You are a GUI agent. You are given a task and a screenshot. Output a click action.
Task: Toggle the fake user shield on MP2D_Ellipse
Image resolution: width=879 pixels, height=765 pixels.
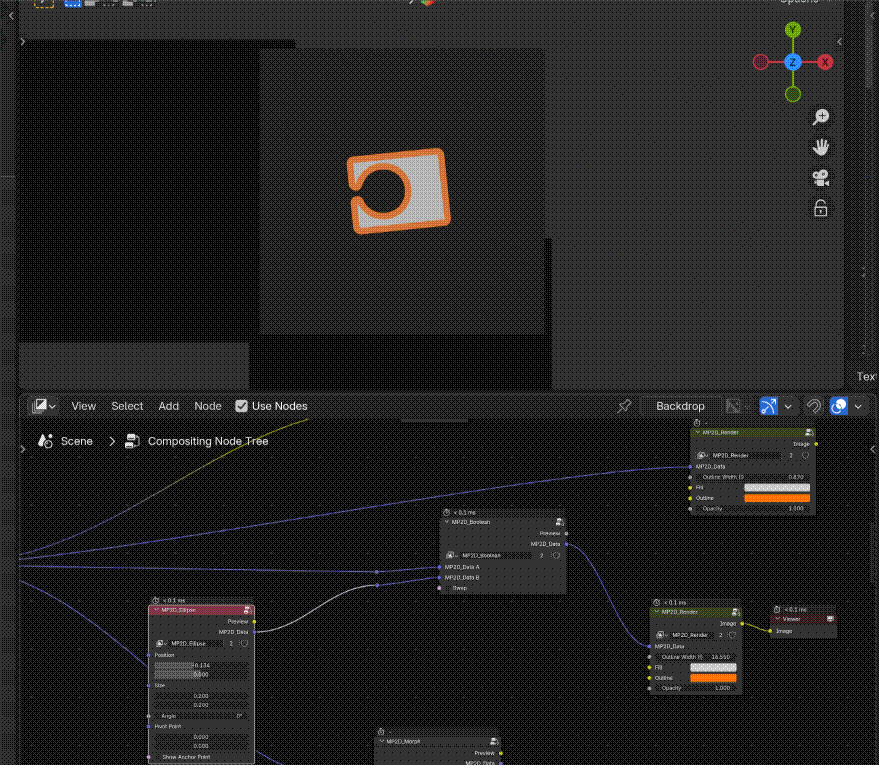coord(244,643)
